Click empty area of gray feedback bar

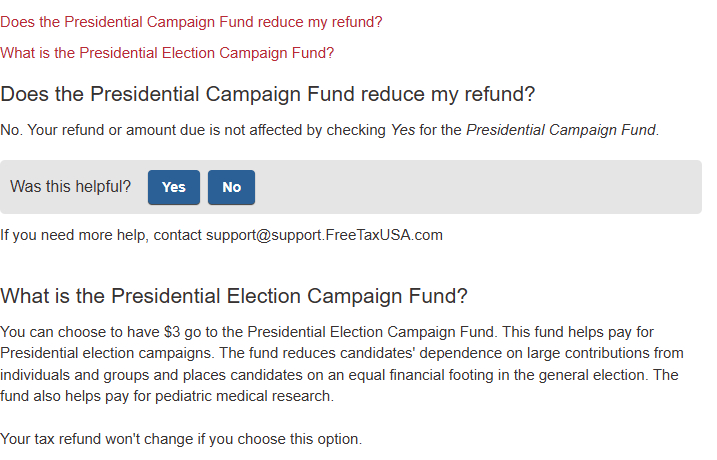click(480, 187)
